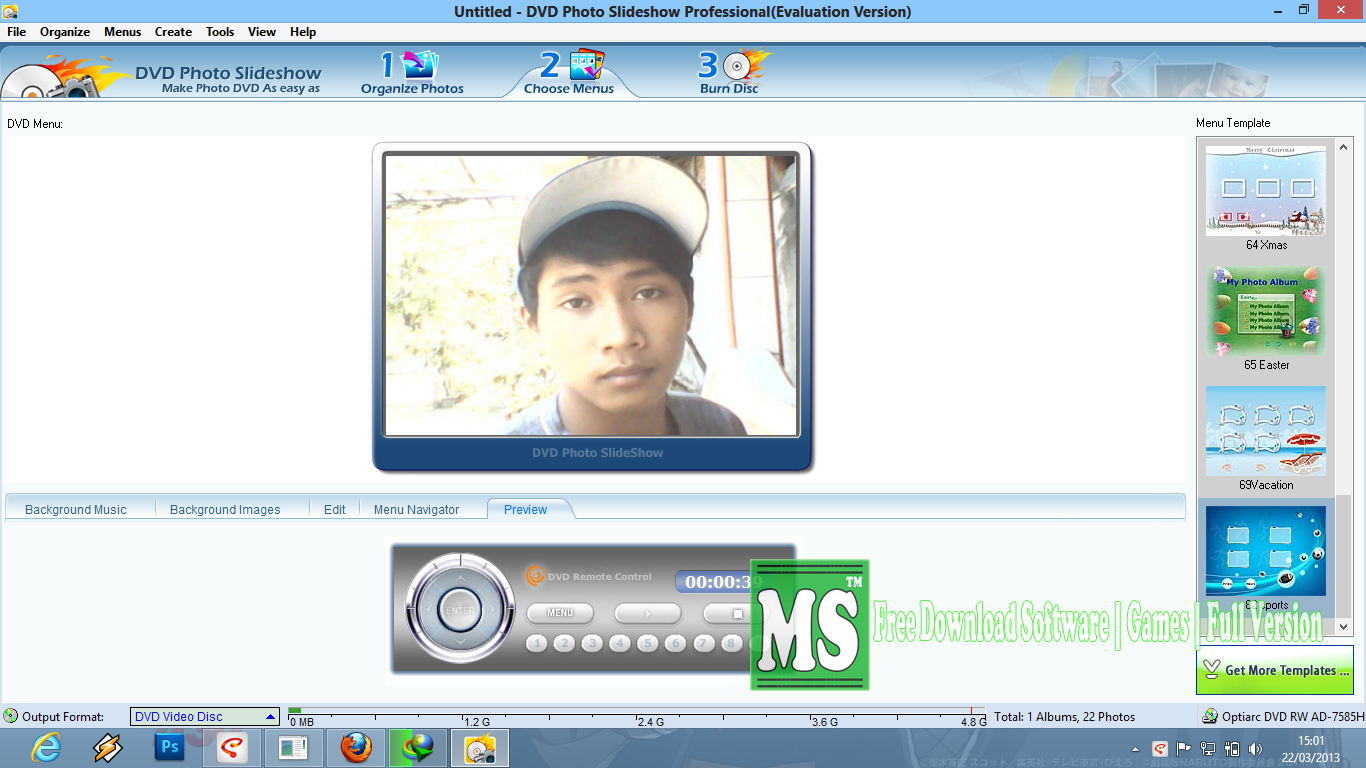Image resolution: width=1366 pixels, height=768 pixels.
Task: Switch to the Background Images tab
Action: [x=225, y=509]
